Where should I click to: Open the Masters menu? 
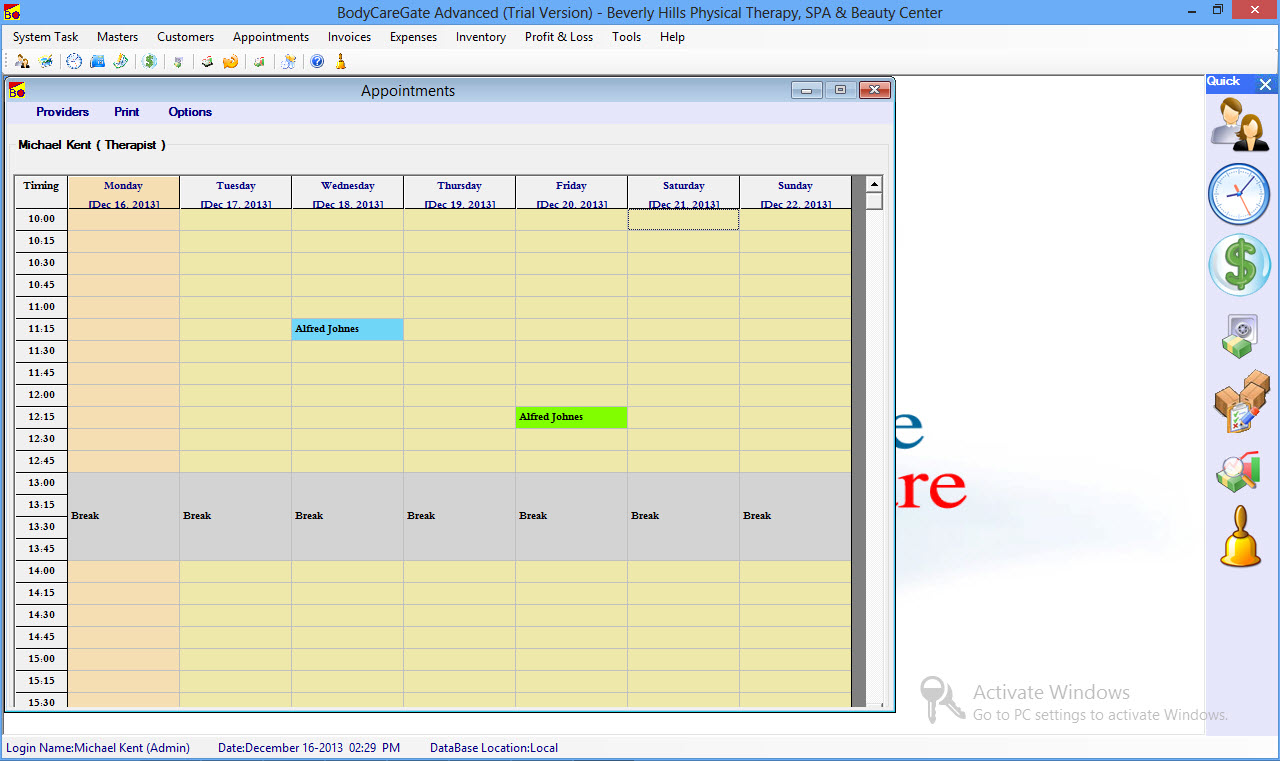click(x=117, y=37)
